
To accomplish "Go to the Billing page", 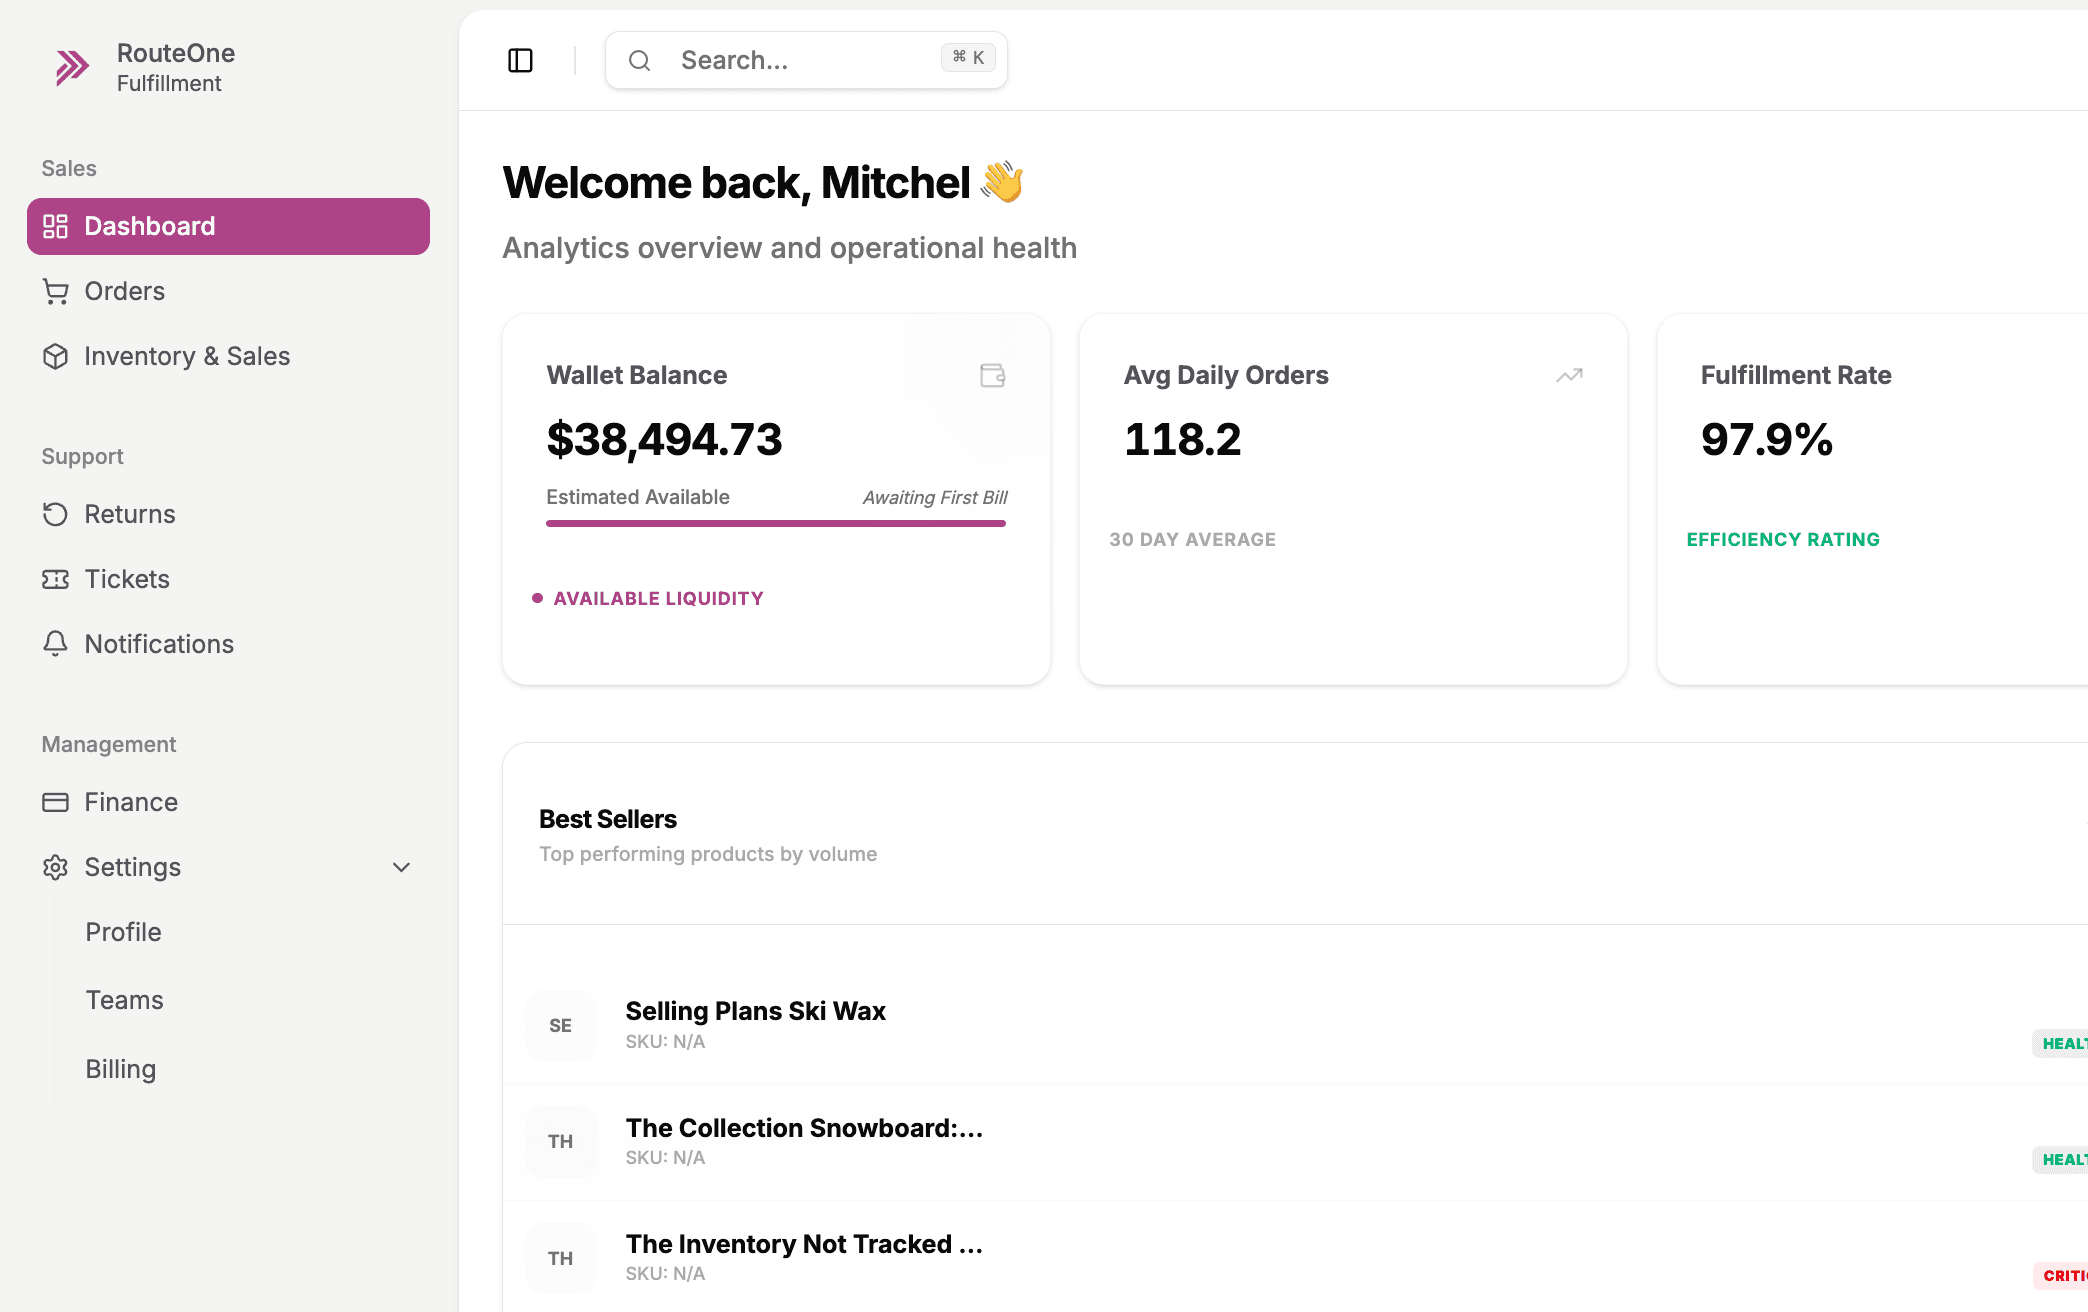I will (120, 1069).
